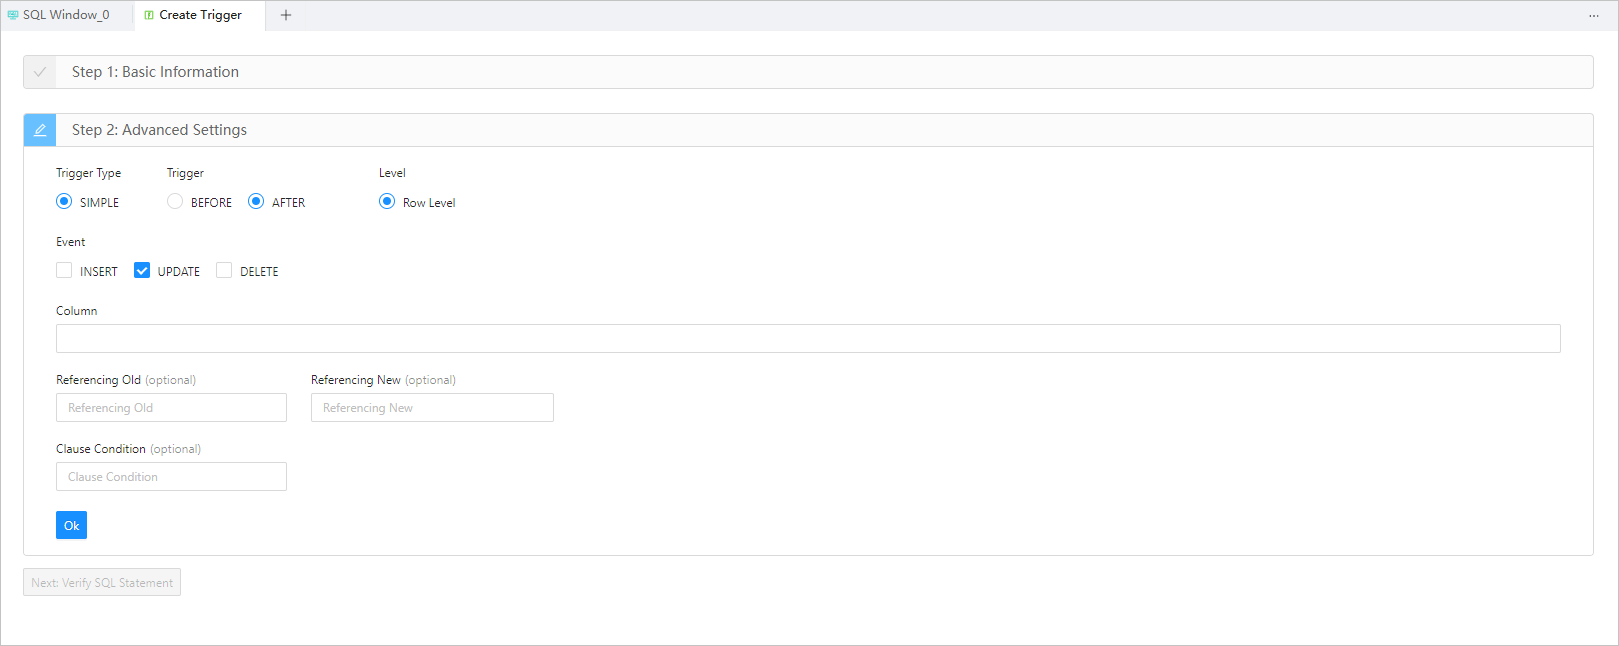The height and width of the screenshot is (646, 1619).
Task: Collapse Step 2: Advanced Settings header
Action: pyautogui.click(x=159, y=130)
